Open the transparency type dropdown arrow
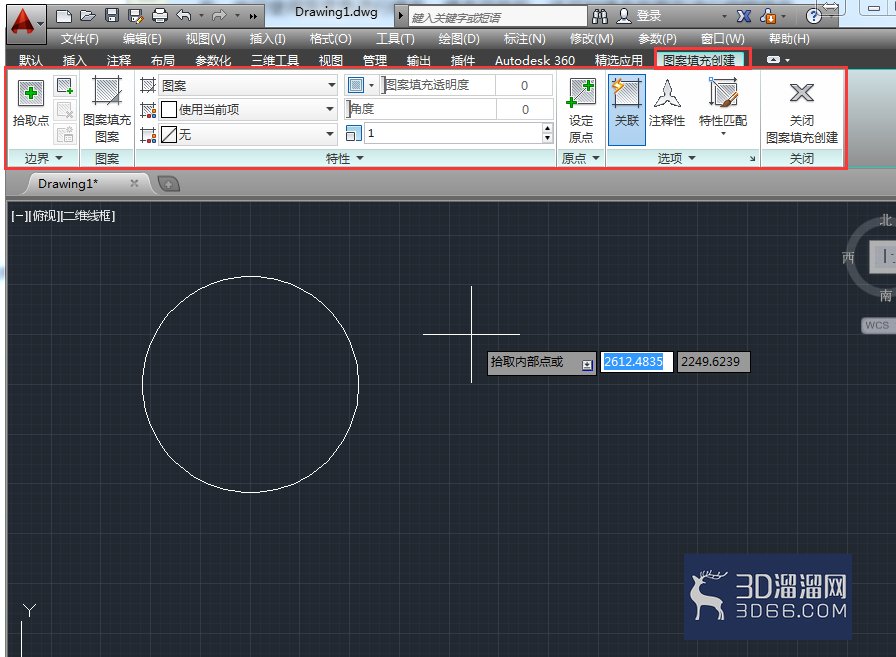Image resolution: width=896 pixels, height=657 pixels. (371, 86)
